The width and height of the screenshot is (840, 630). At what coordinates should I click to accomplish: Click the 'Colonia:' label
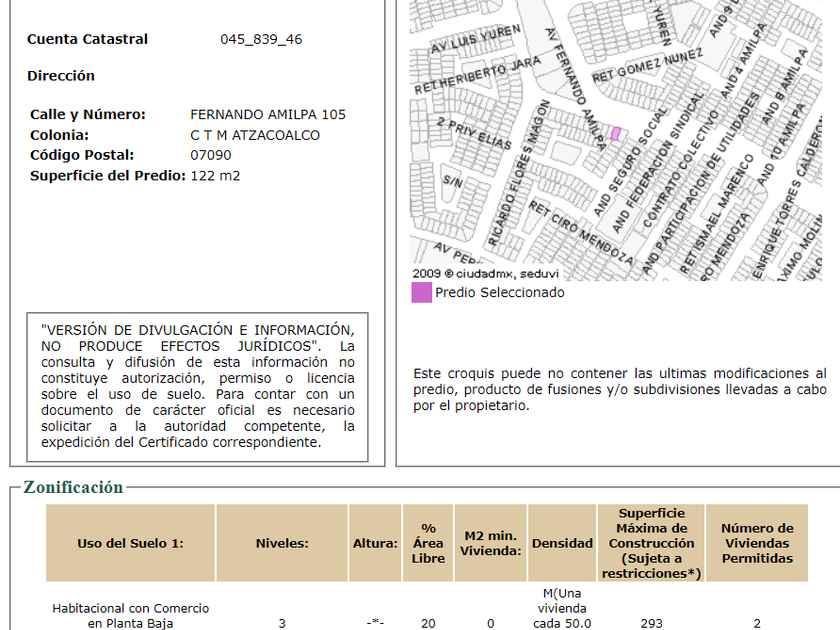pos(59,135)
